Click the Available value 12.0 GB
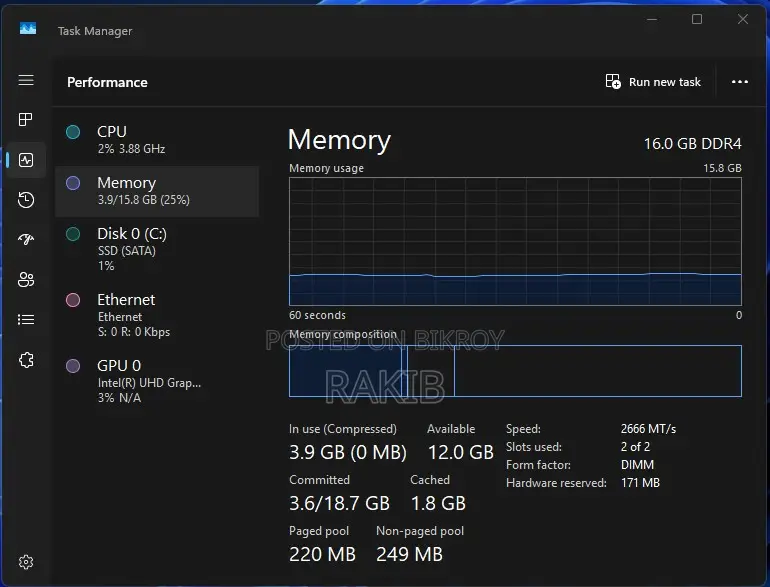 tap(461, 452)
